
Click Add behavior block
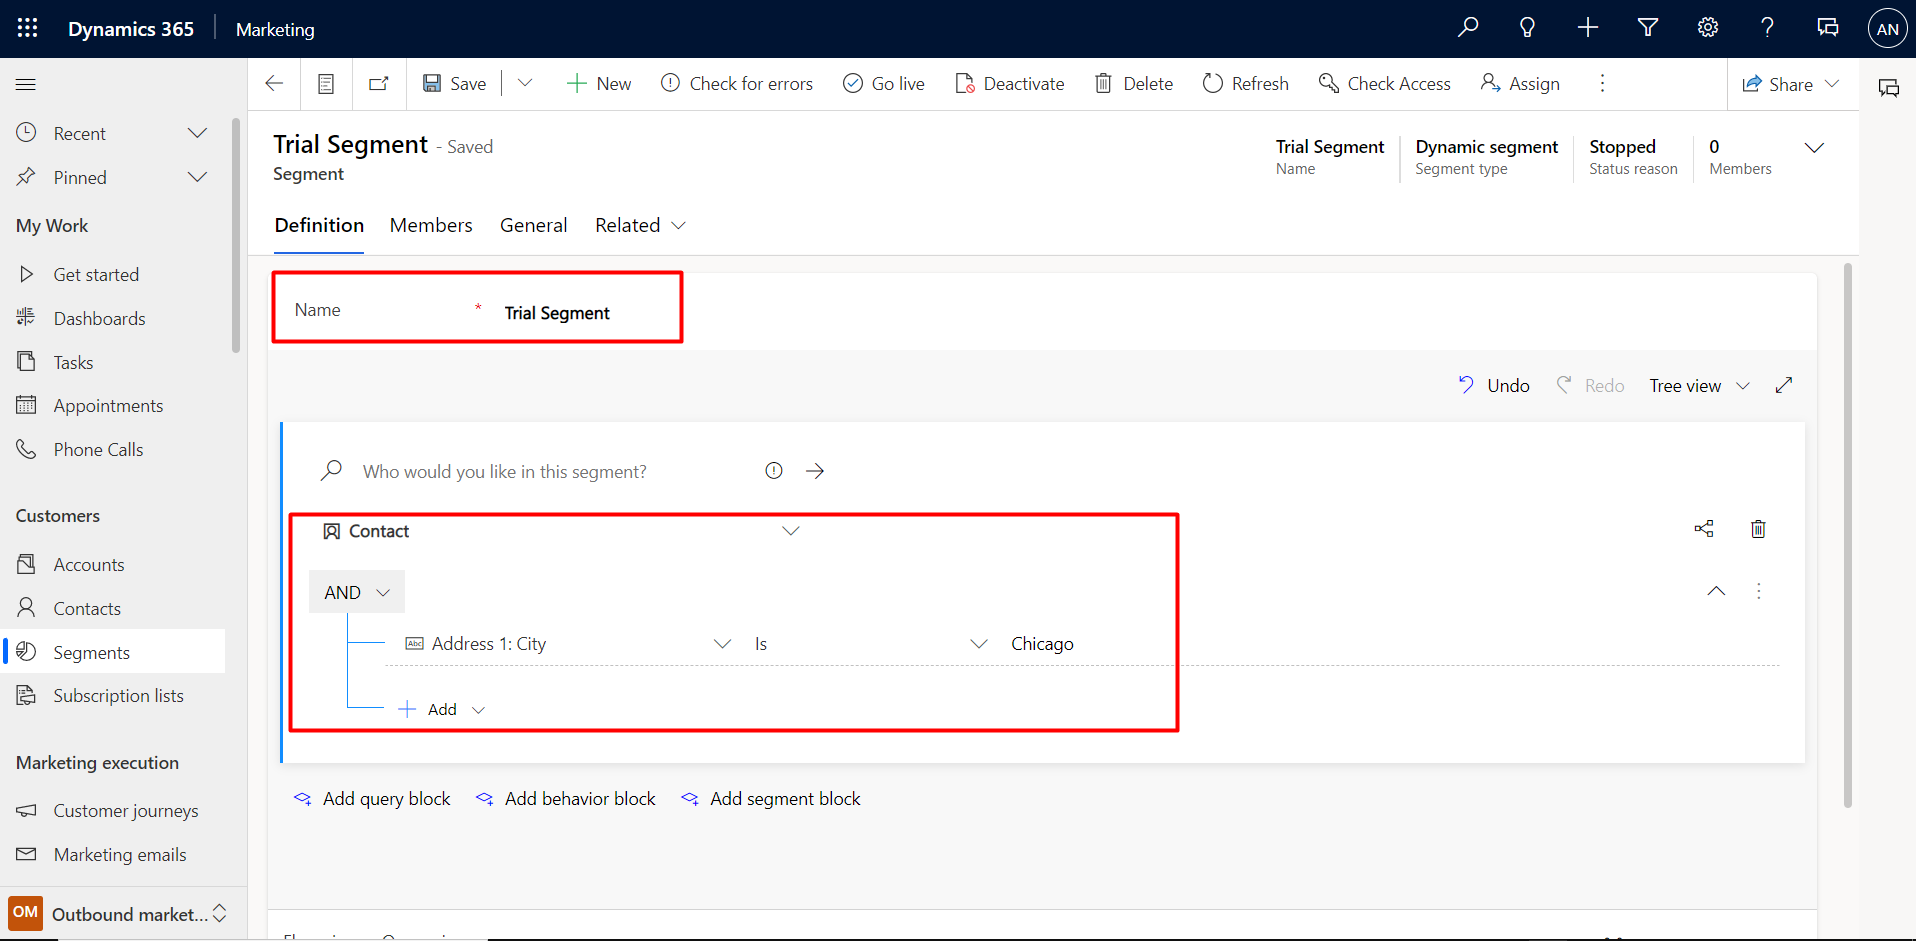(x=565, y=798)
